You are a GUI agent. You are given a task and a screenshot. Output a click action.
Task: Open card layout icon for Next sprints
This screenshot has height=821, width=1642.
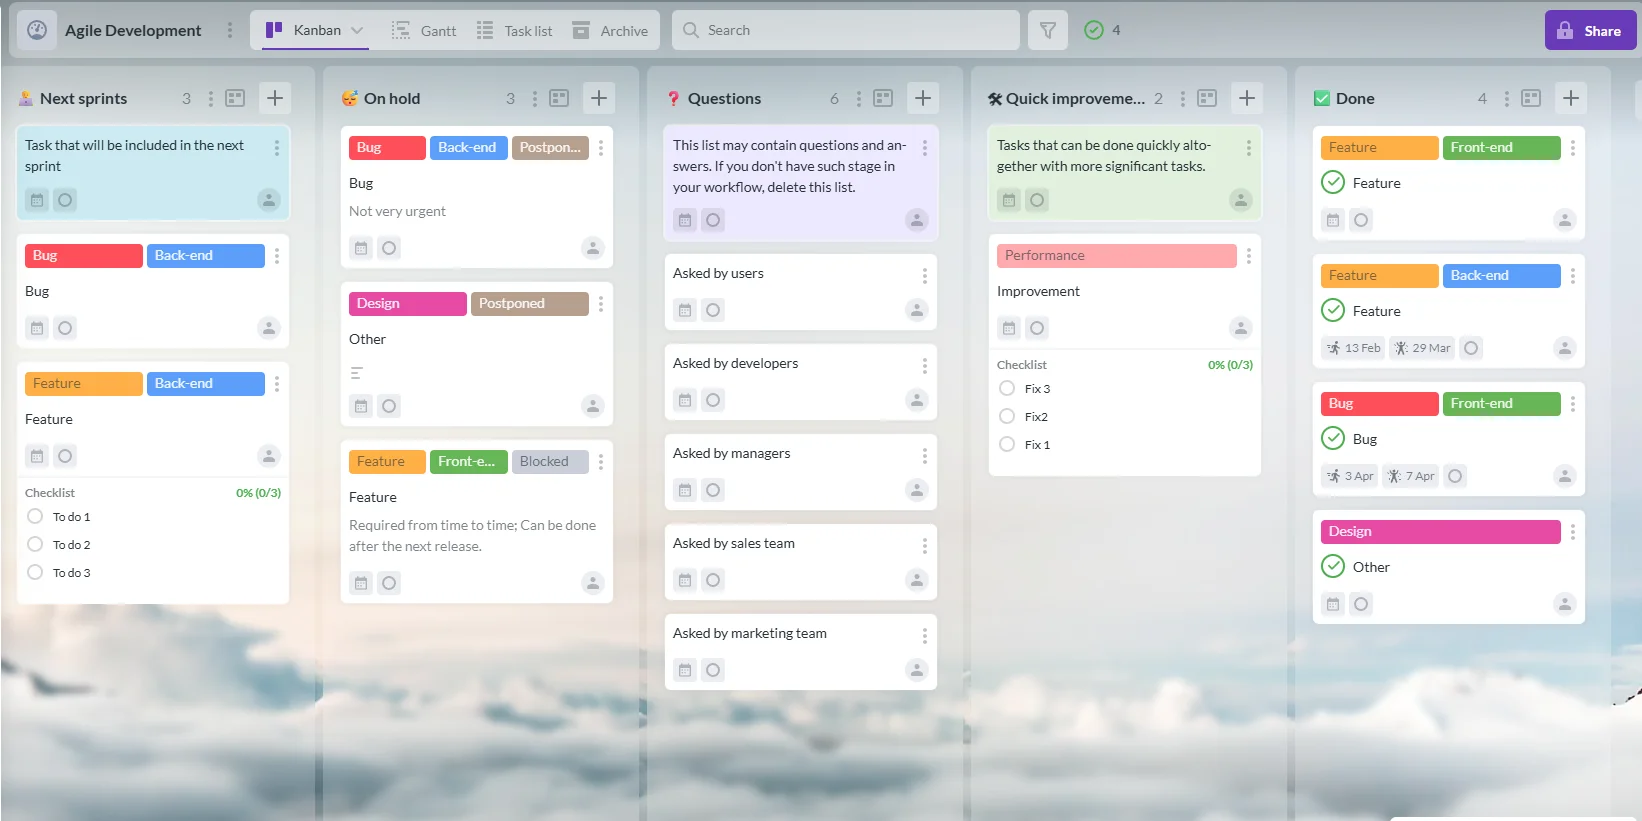click(235, 98)
